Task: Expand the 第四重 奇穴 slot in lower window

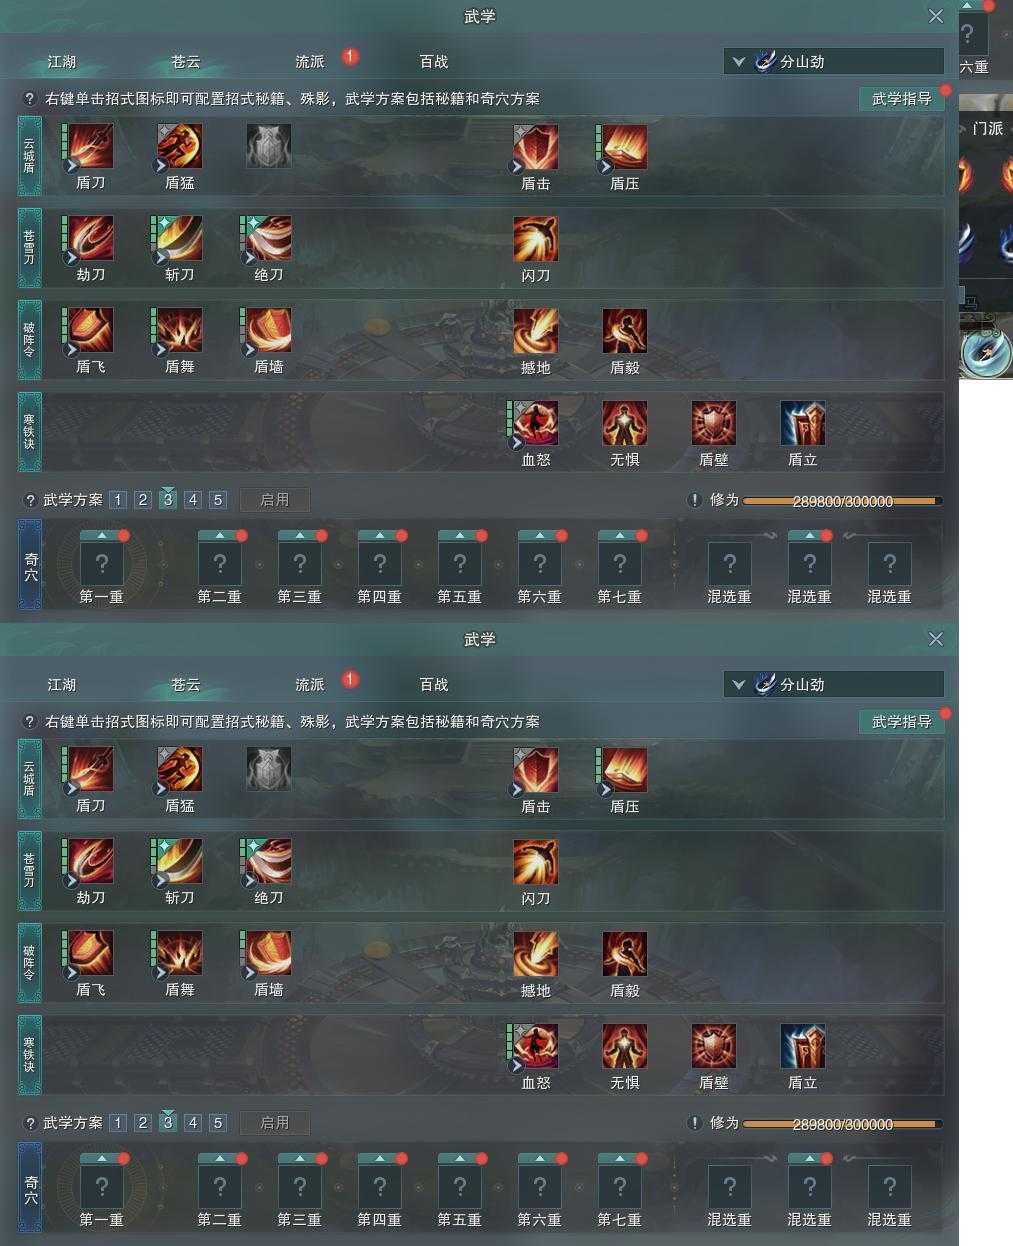Action: tap(380, 1187)
